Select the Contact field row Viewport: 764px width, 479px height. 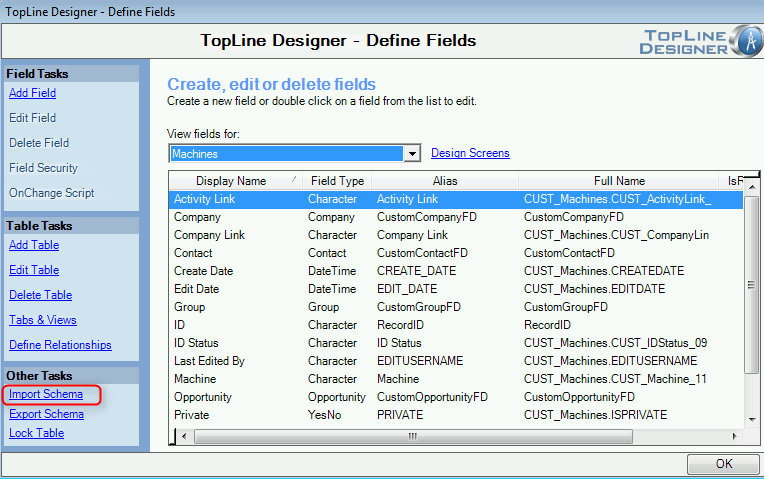coord(456,253)
